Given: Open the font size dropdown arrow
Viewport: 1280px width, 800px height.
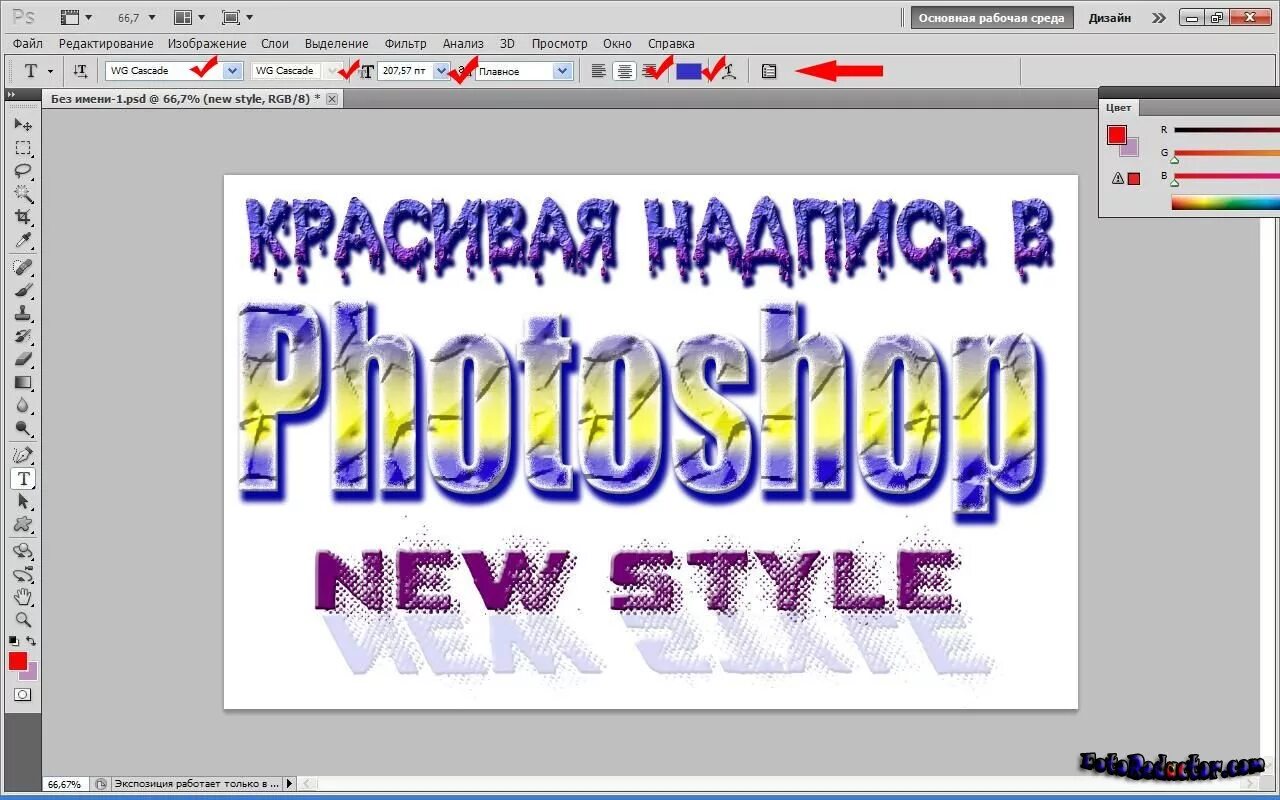Looking at the screenshot, I should pyautogui.click(x=441, y=71).
